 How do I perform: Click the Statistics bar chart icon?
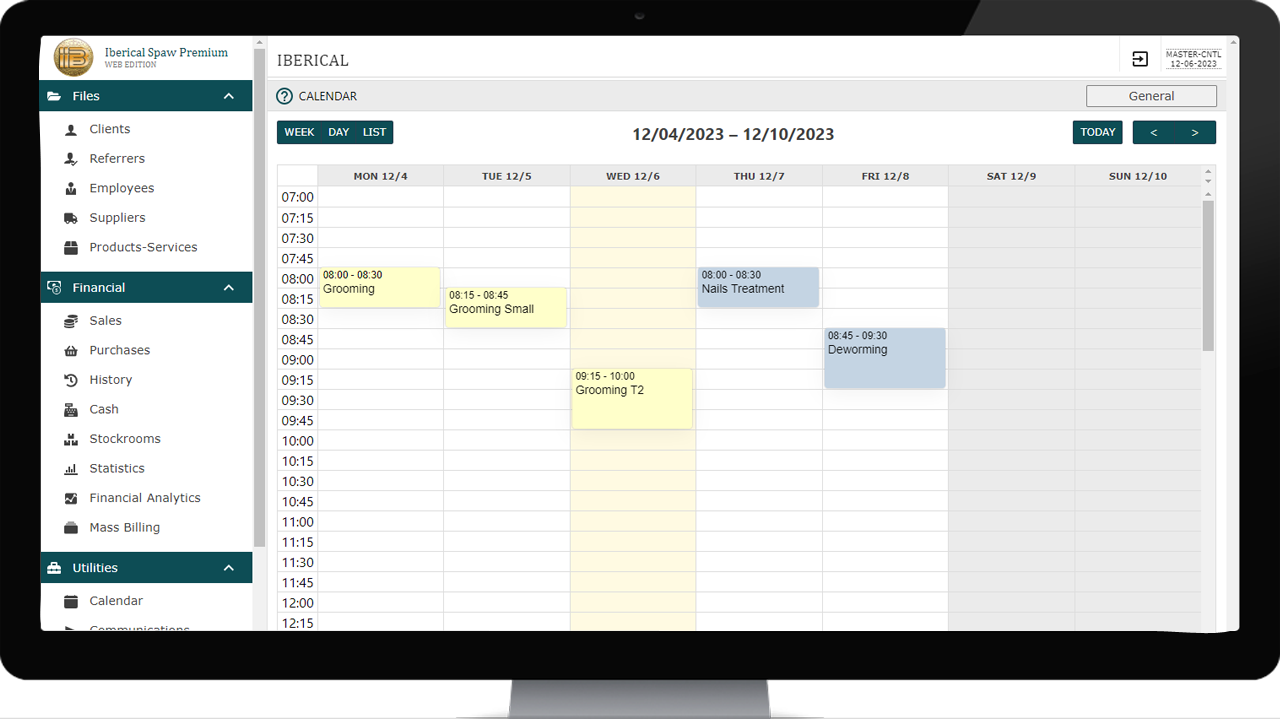tap(71, 469)
